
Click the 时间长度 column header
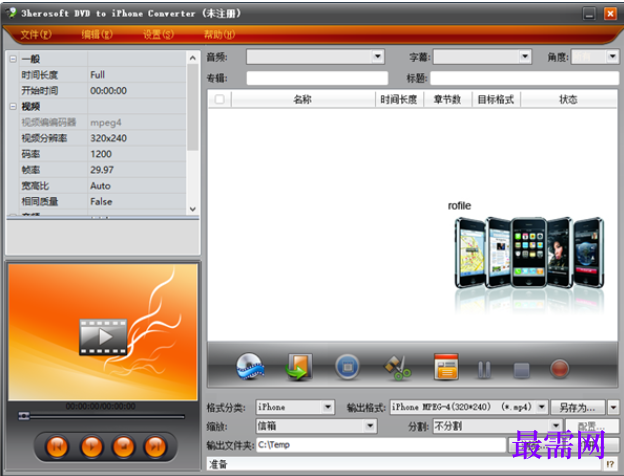[x=399, y=99]
